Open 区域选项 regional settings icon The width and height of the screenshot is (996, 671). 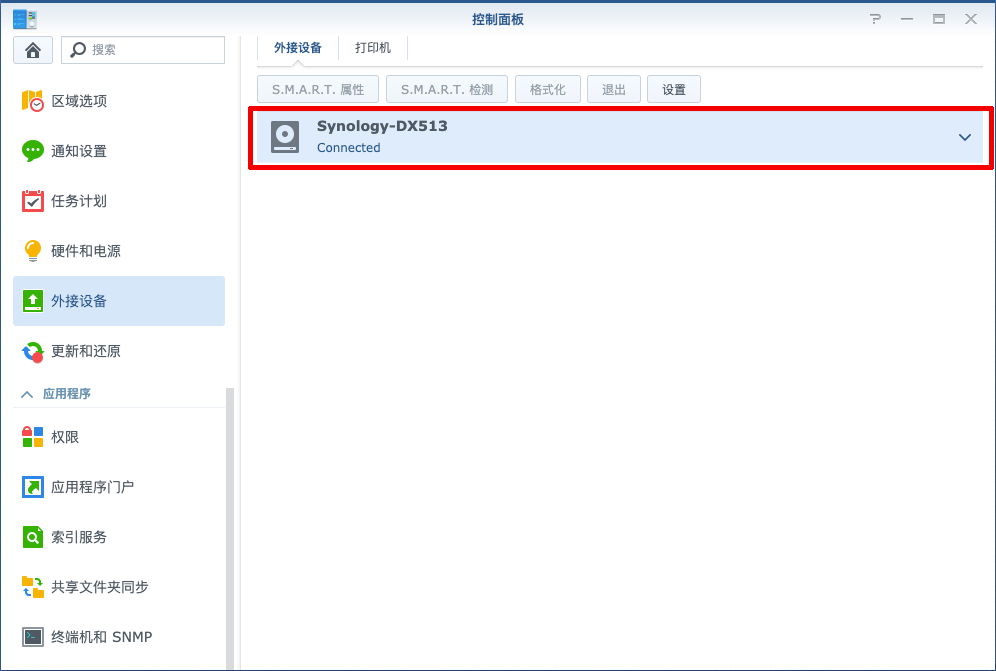pyautogui.click(x=33, y=101)
